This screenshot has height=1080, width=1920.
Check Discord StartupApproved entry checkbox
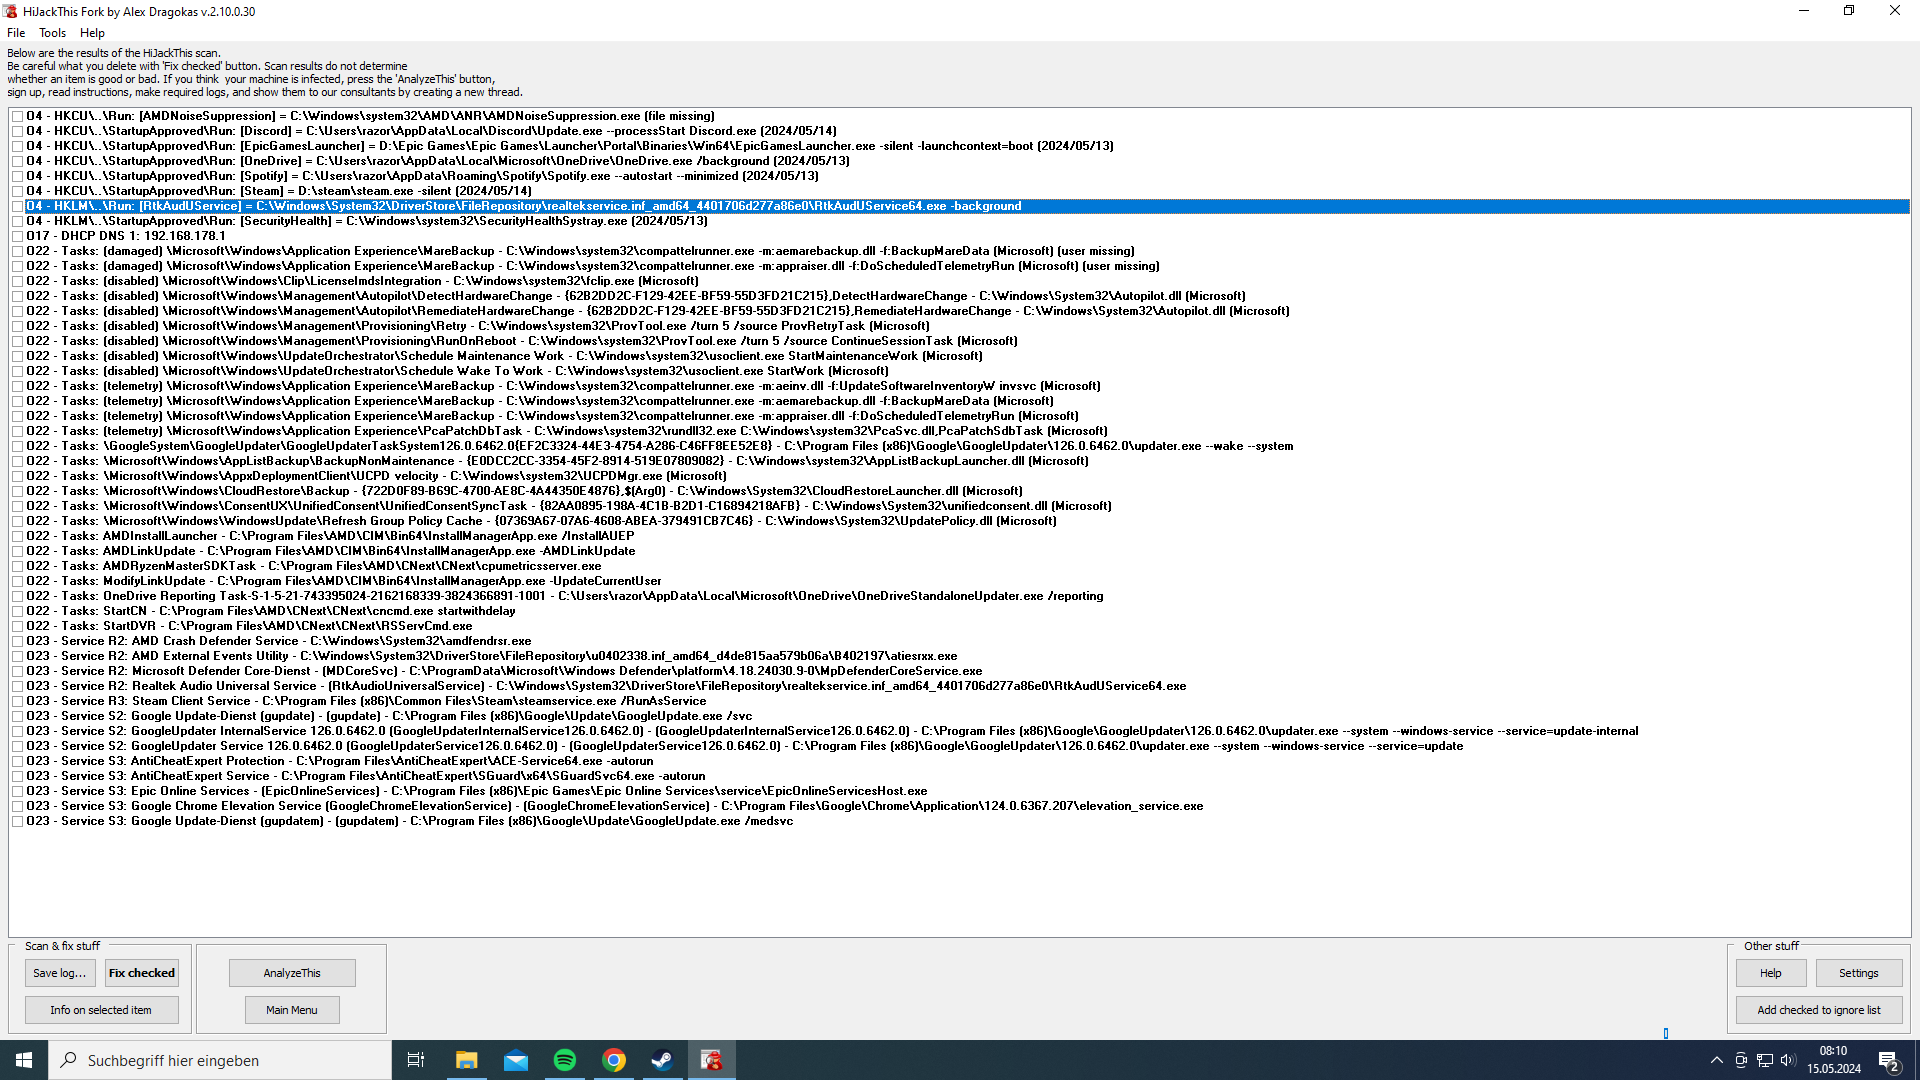click(18, 131)
